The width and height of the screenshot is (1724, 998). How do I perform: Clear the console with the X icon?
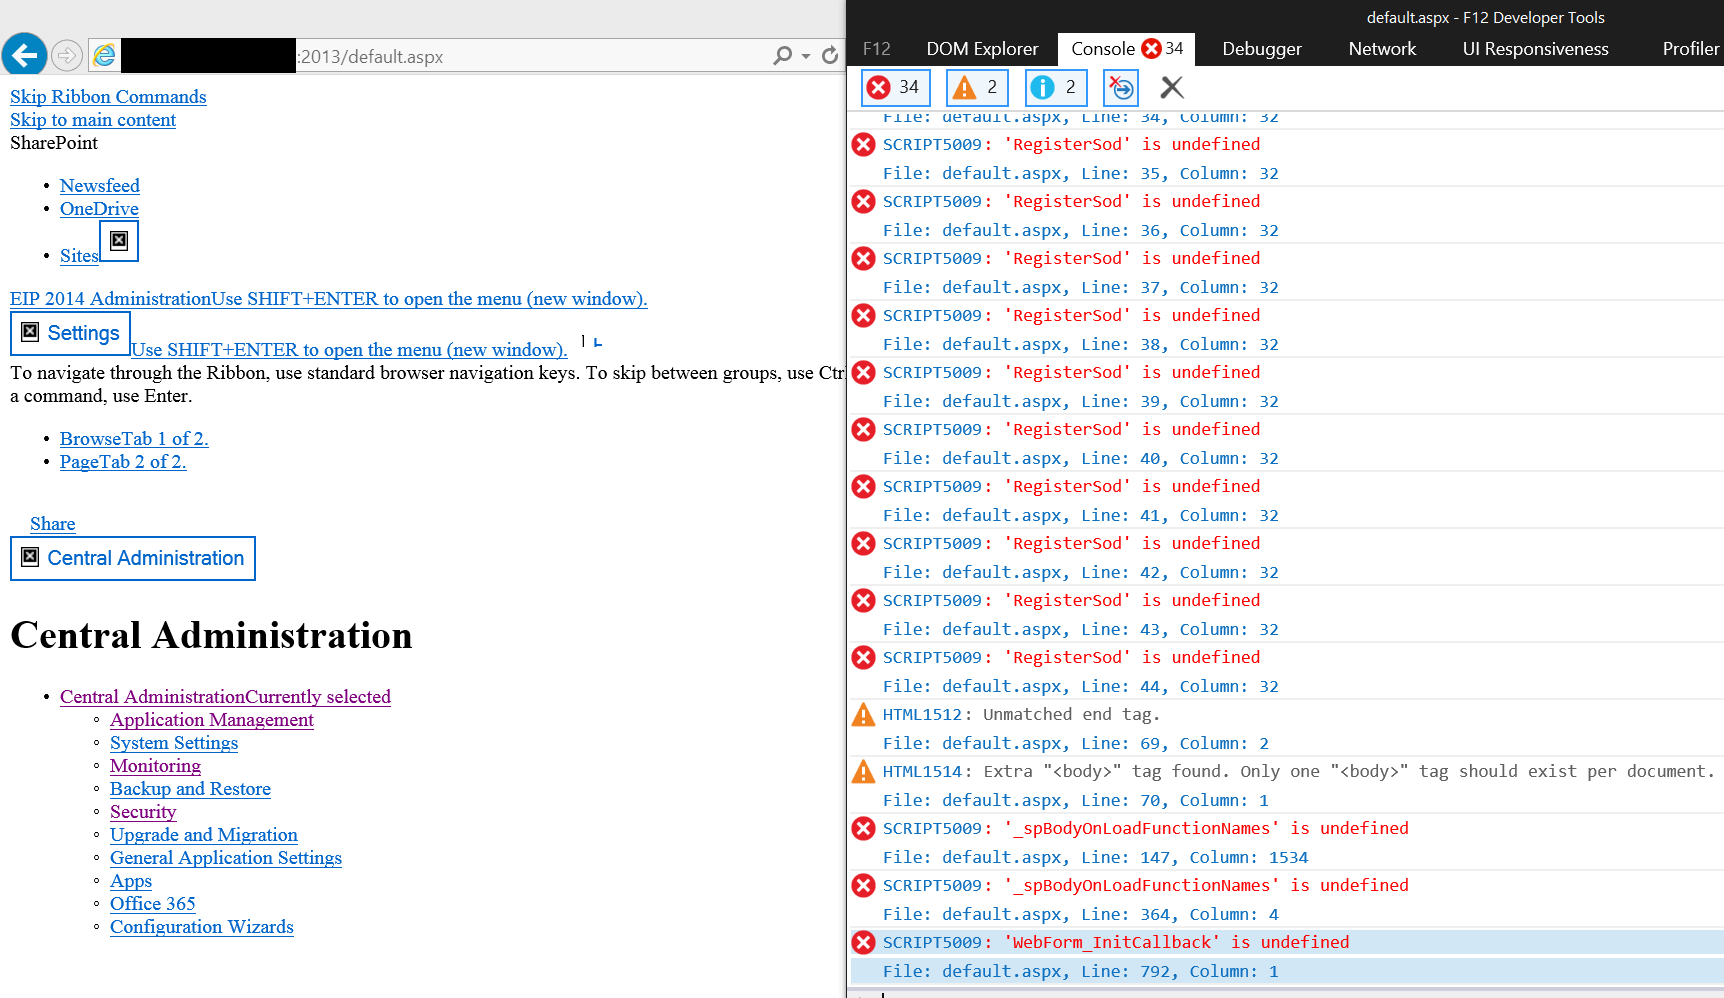point(1172,88)
